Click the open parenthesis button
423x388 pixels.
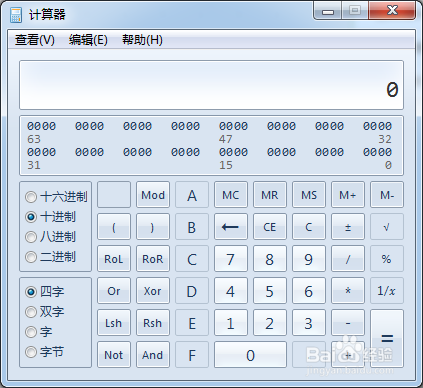tap(114, 227)
